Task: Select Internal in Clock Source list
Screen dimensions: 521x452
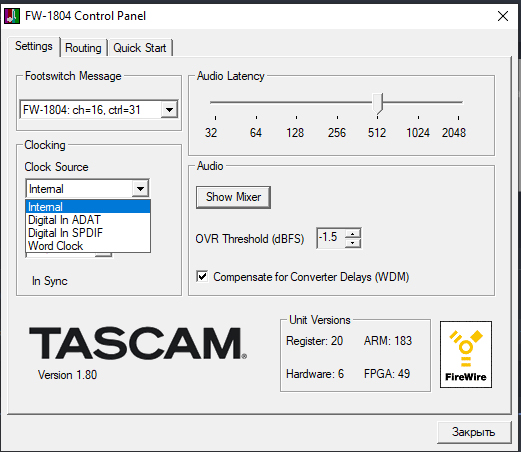Action: [x=88, y=207]
